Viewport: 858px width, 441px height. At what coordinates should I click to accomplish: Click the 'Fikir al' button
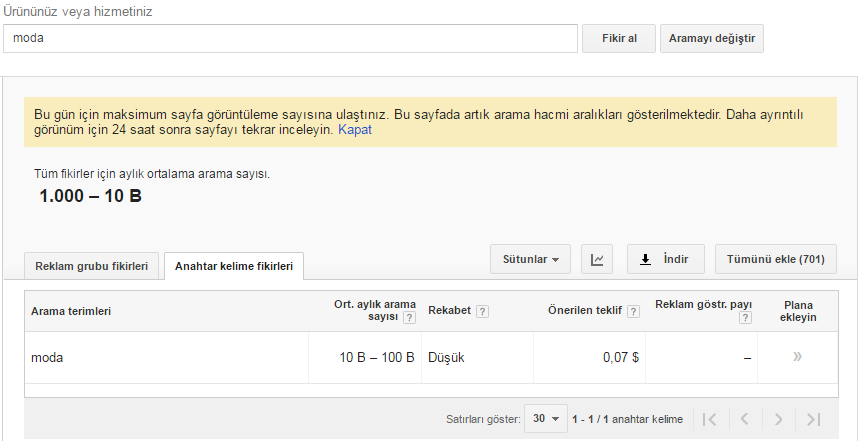click(x=619, y=38)
